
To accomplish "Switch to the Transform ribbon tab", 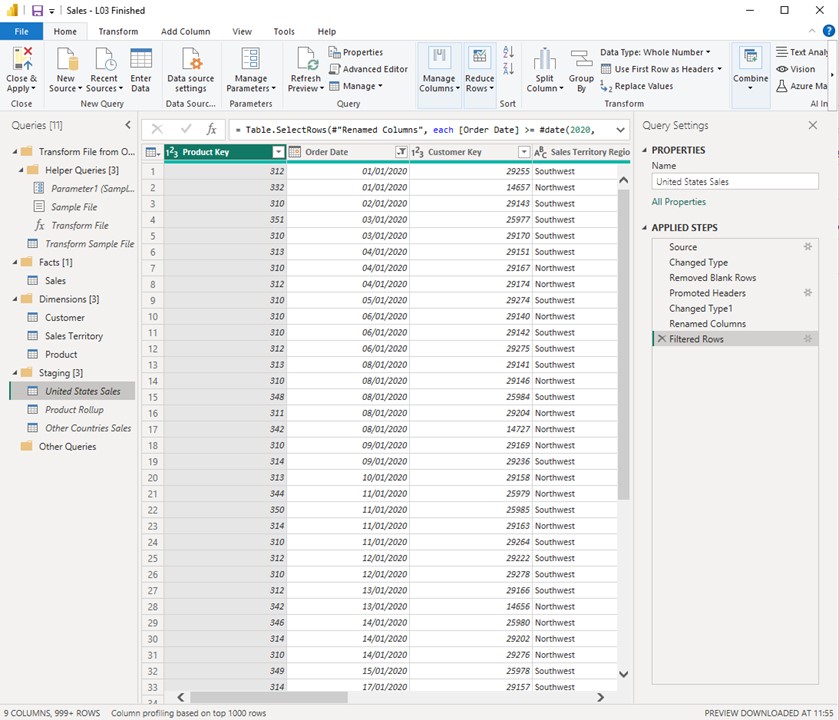I will pyautogui.click(x=118, y=31).
